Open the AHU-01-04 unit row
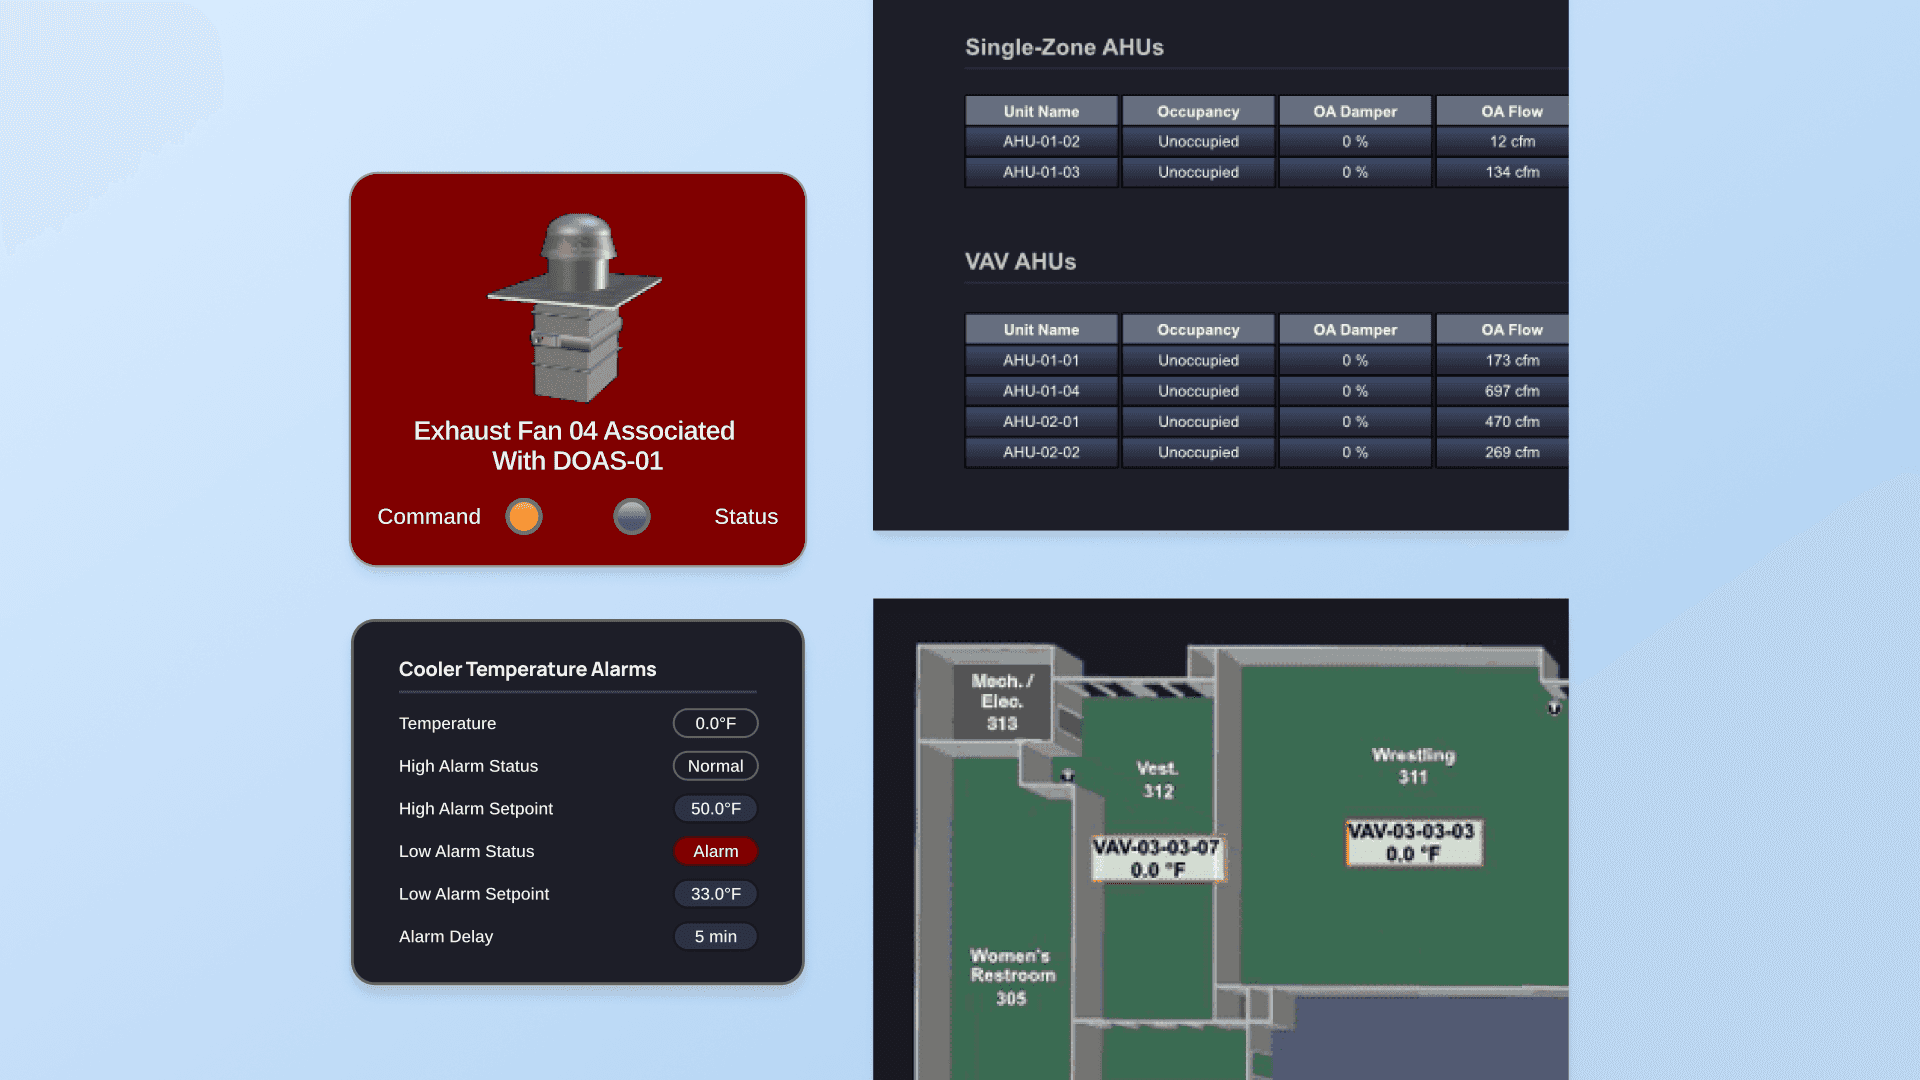1920x1080 pixels. point(1041,391)
